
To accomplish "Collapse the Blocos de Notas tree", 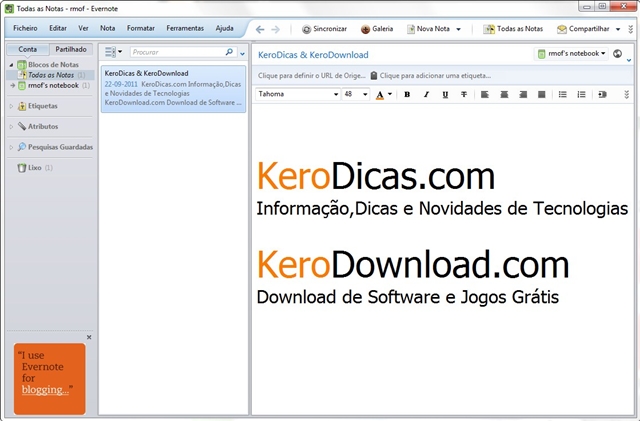I will tap(11, 65).
